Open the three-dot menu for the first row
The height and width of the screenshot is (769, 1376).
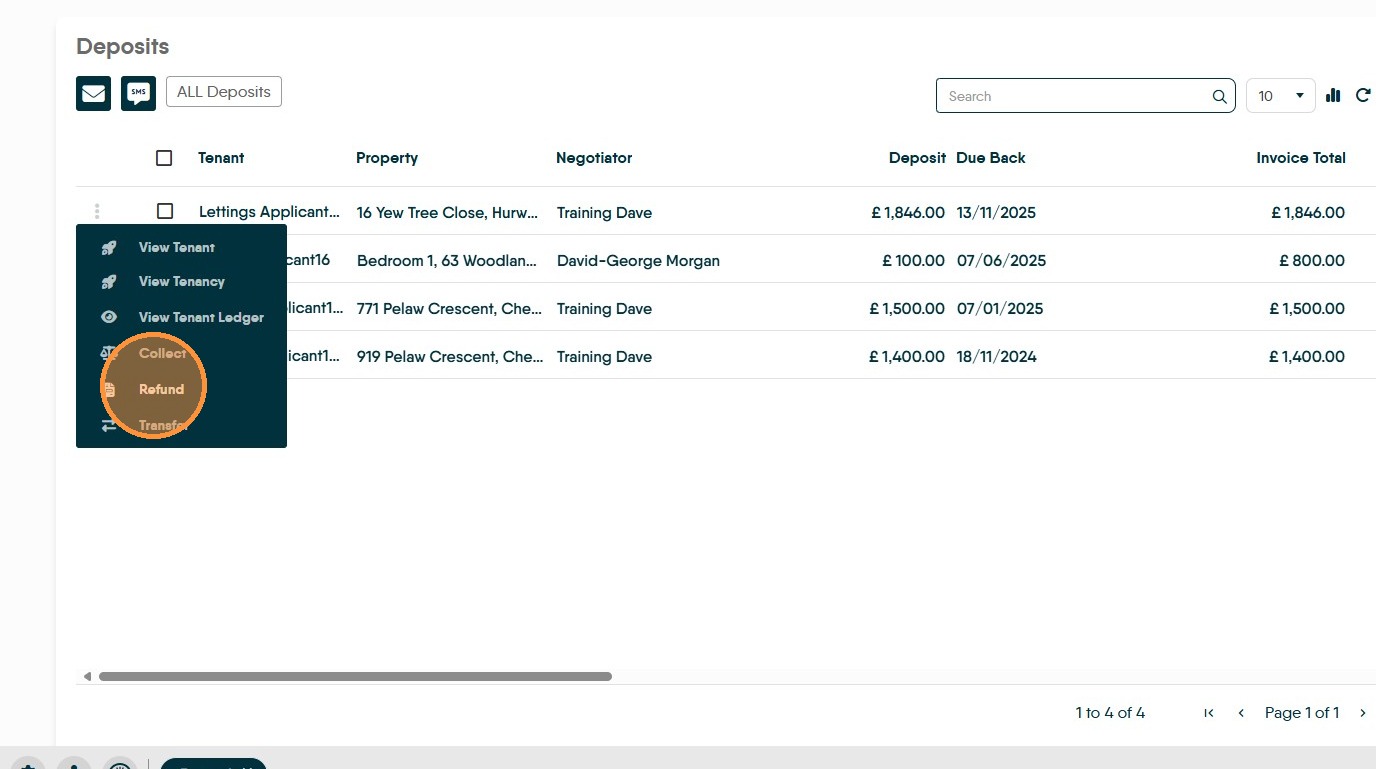pos(97,211)
